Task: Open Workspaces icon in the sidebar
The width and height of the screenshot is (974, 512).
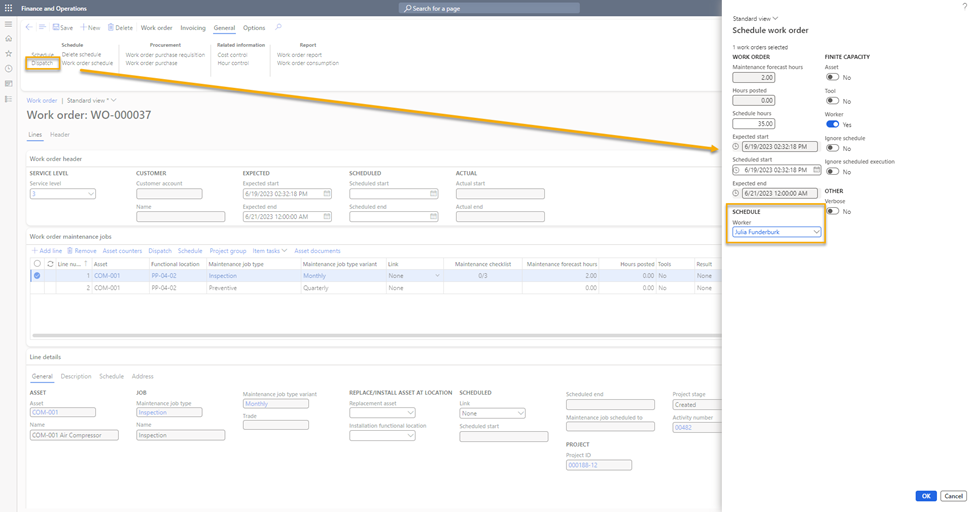Action: 9,83
